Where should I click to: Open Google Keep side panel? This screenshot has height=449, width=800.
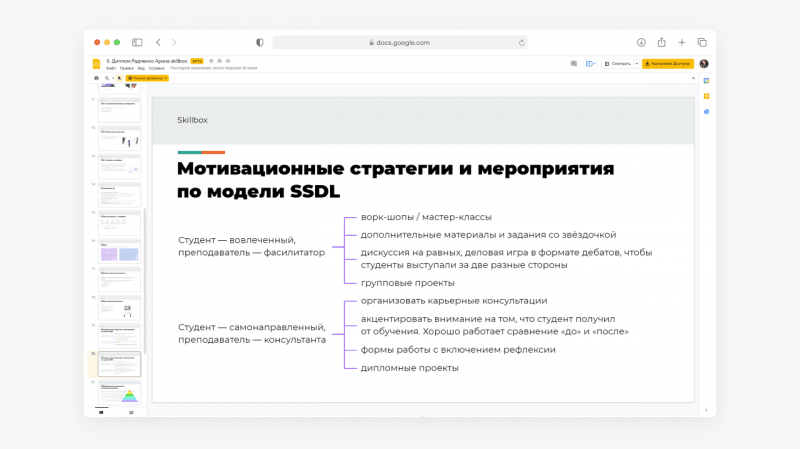point(707,96)
